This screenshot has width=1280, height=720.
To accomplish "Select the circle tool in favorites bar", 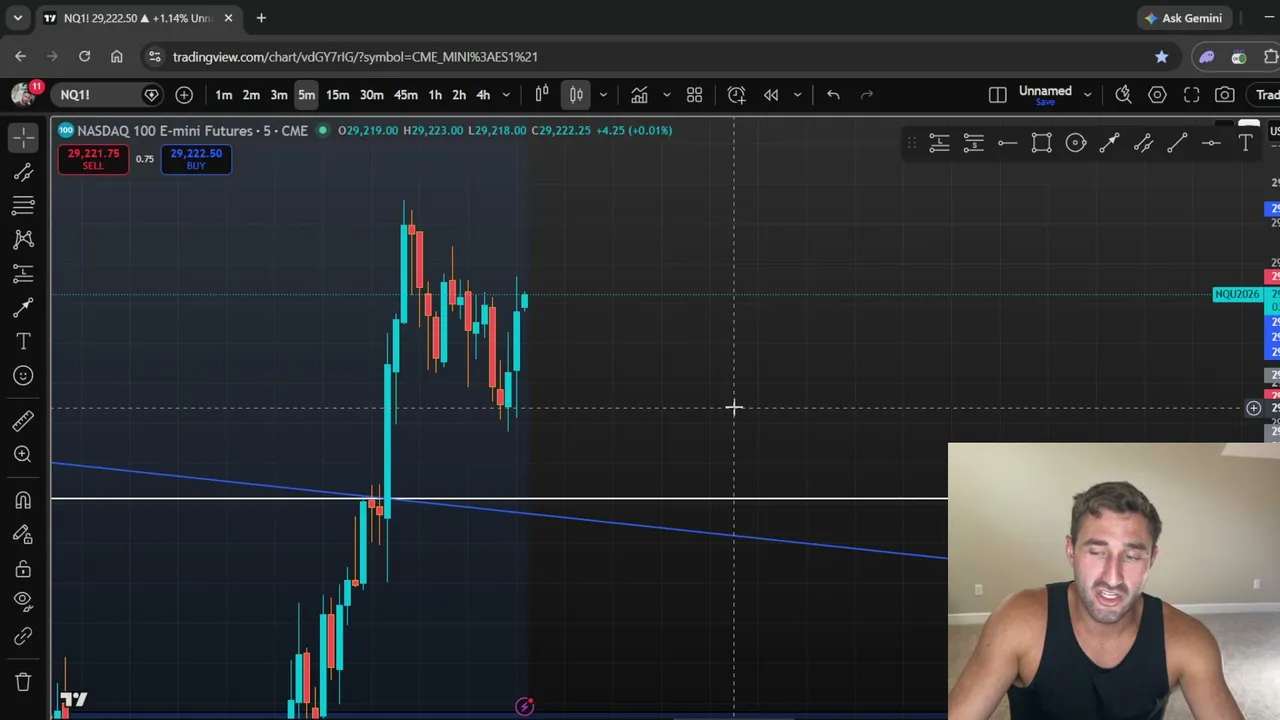I will coord(1075,143).
